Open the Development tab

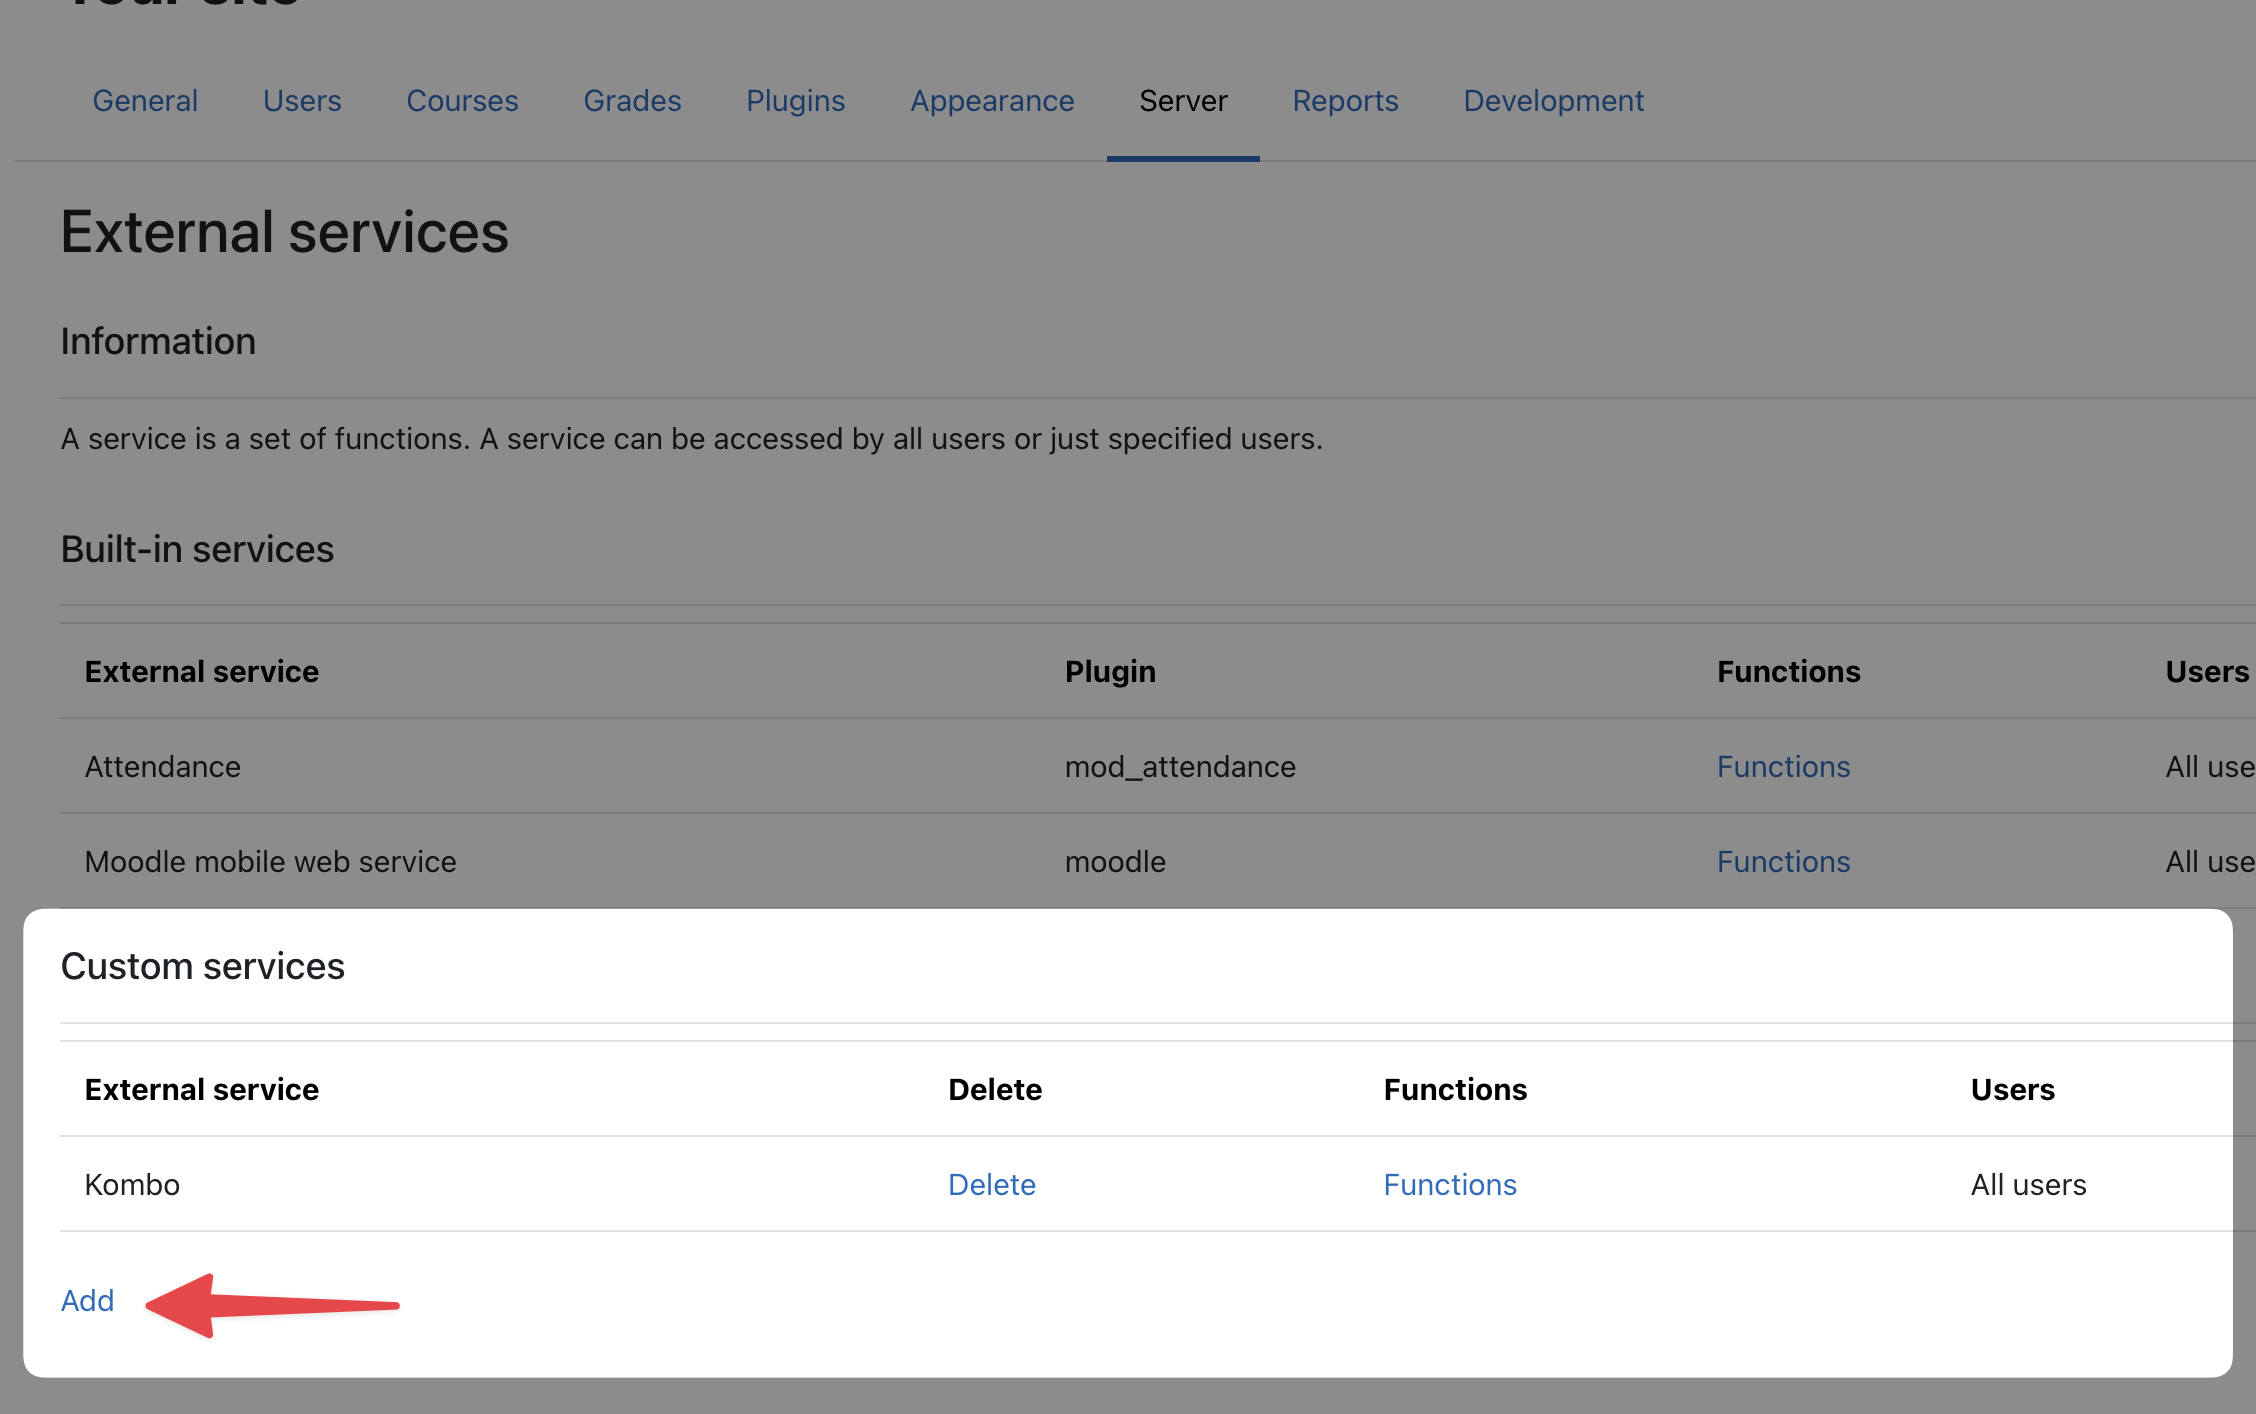[x=1553, y=101]
